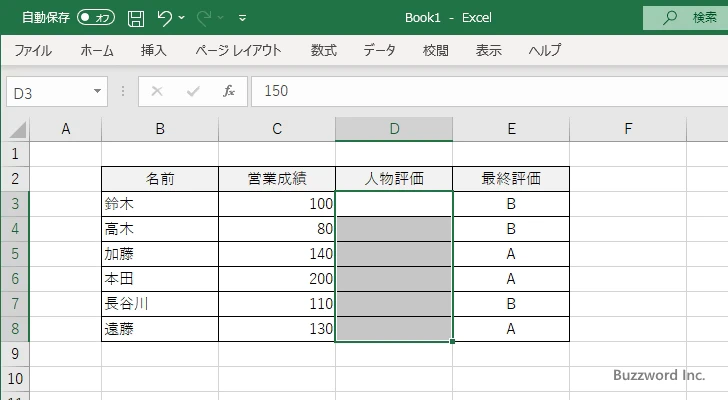Click the Undo arrow icon
728x400 pixels.
click(164, 18)
